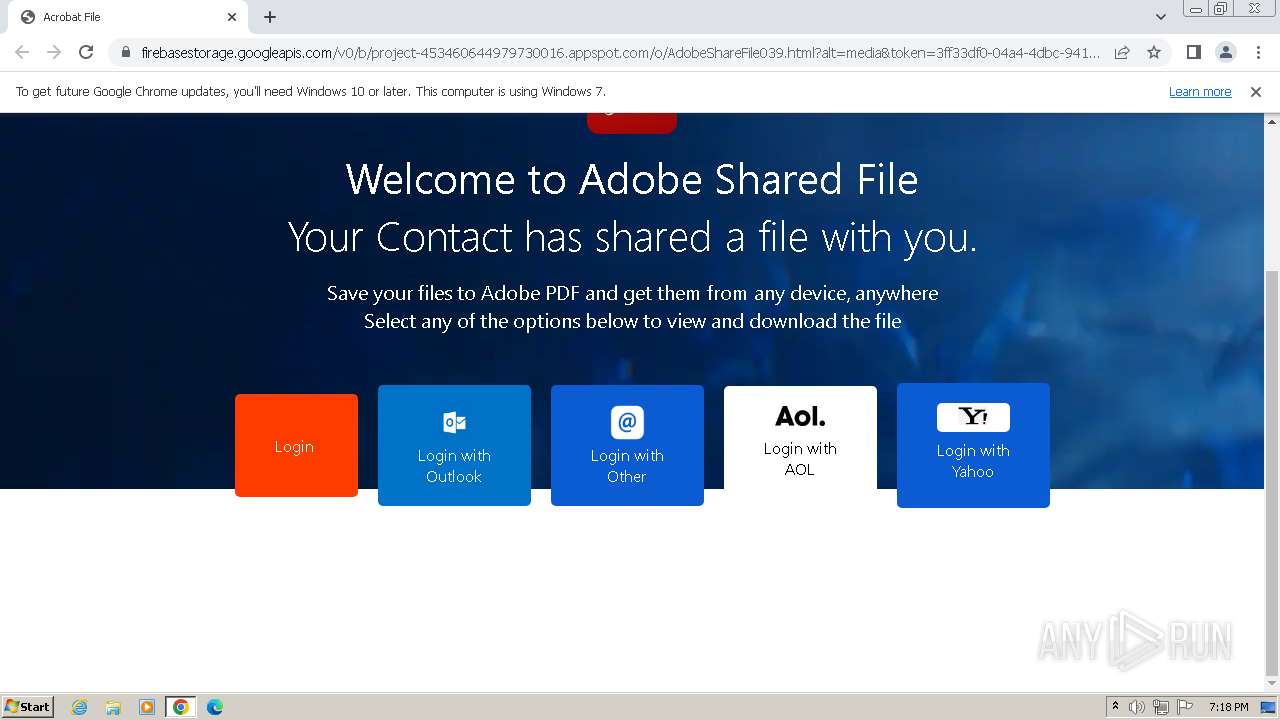Click the red Adobe logo badge
This screenshot has width=1280, height=720.
(632, 123)
